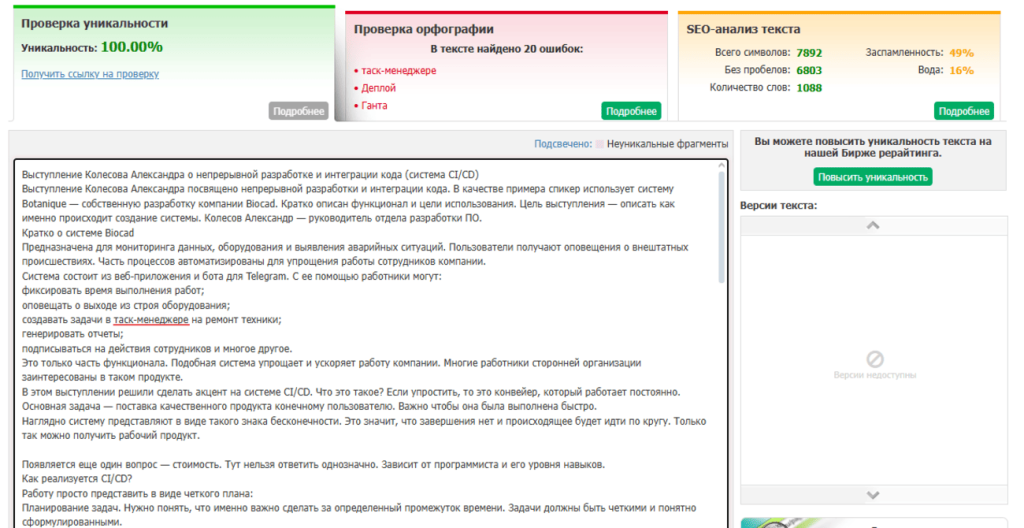Click the underlined 'таск-менеджере' word in text

point(151,320)
